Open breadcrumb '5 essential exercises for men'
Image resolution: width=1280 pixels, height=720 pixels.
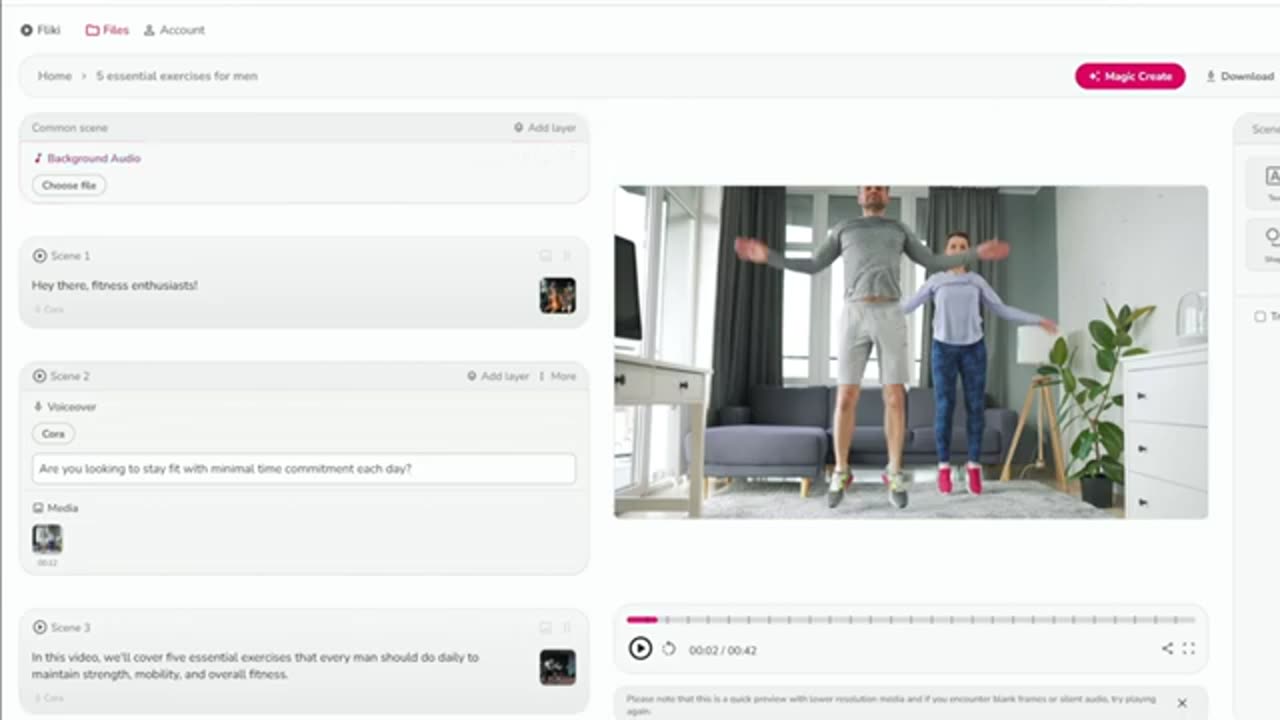point(177,76)
